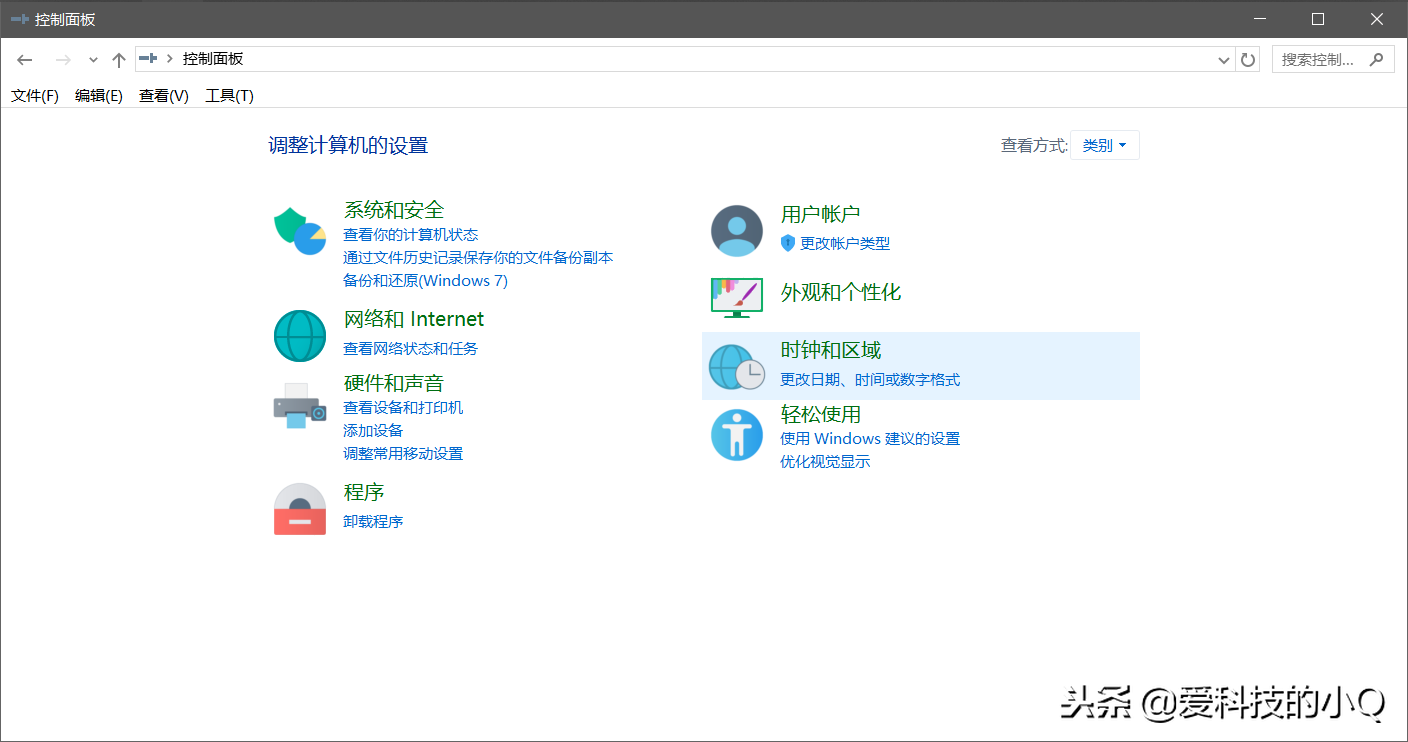
Task: Click the 优化视觉显示 link
Action: (x=825, y=462)
